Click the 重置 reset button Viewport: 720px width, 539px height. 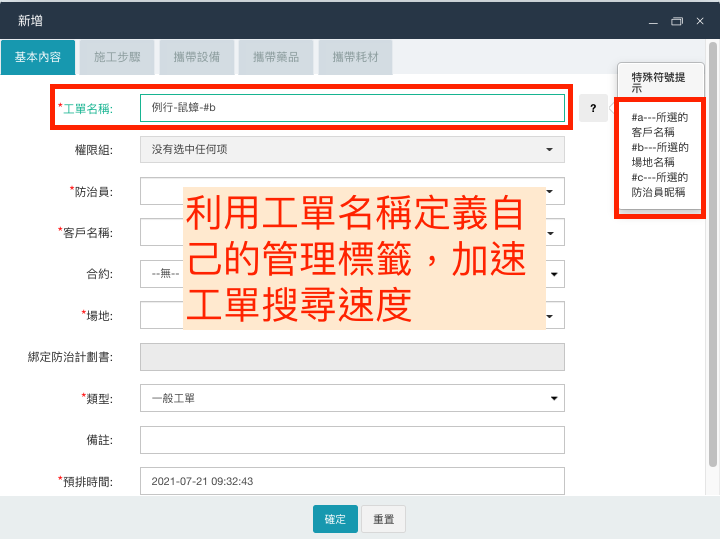coord(383,519)
